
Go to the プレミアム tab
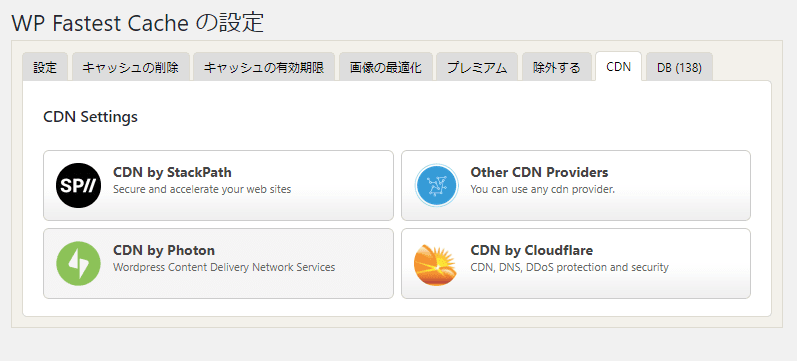477,67
